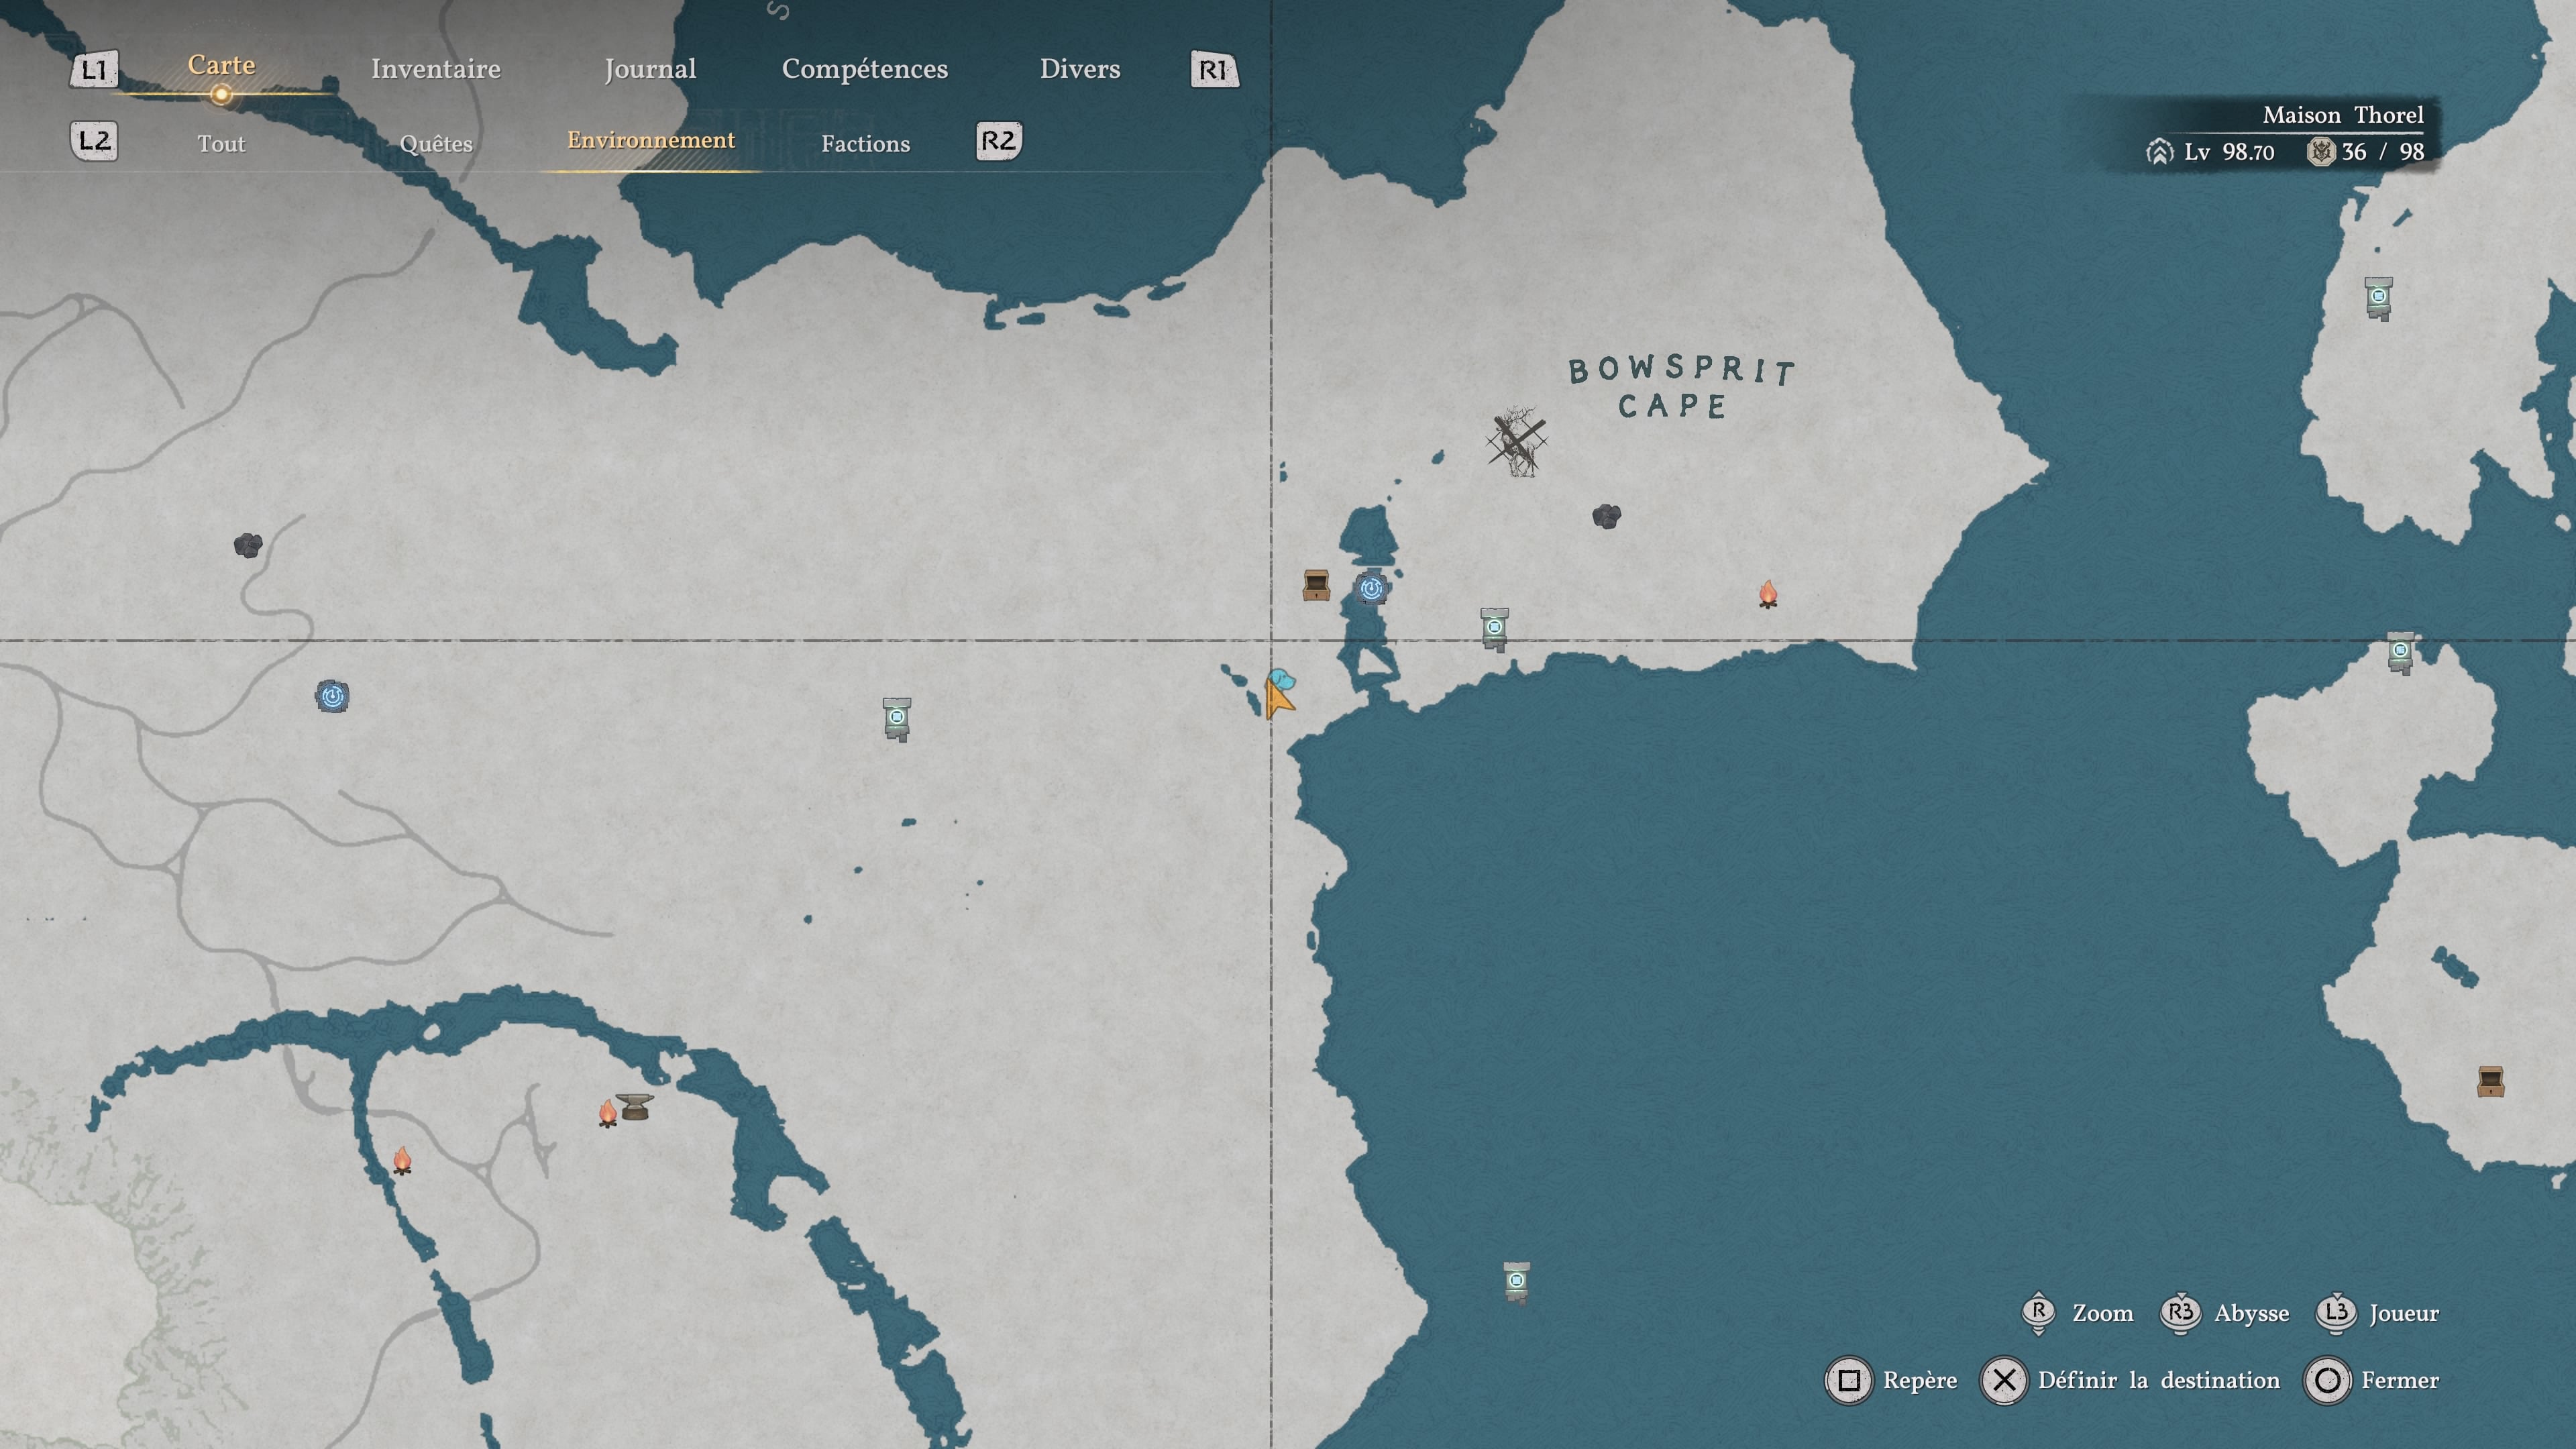The height and width of the screenshot is (1449, 2576).
Task: Click the R1 shoulder button icon
Action: coord(1214,70)
